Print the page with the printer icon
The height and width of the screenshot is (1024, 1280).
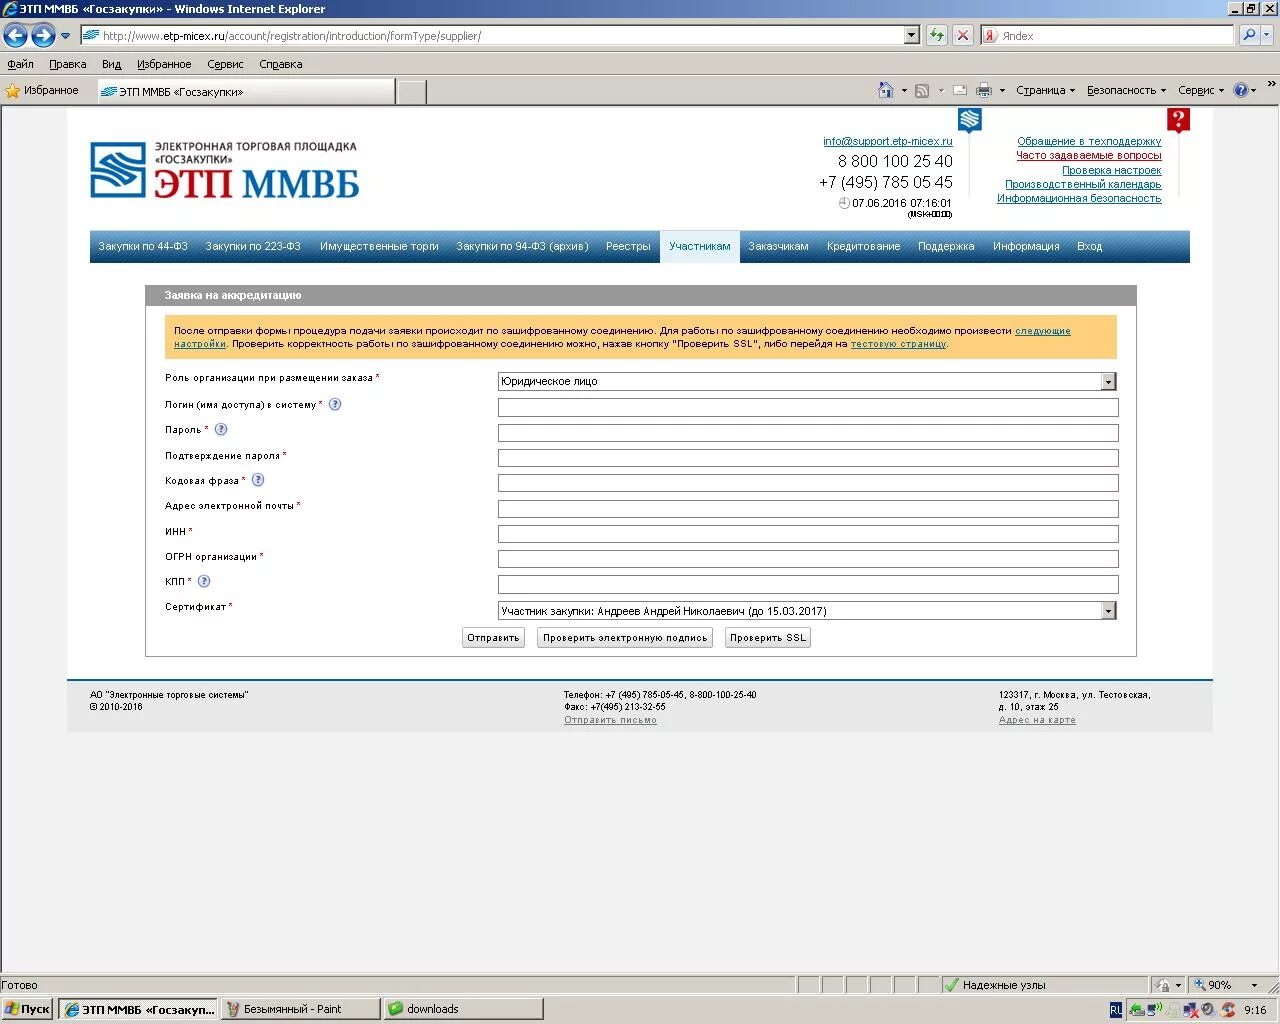[984, 90]
